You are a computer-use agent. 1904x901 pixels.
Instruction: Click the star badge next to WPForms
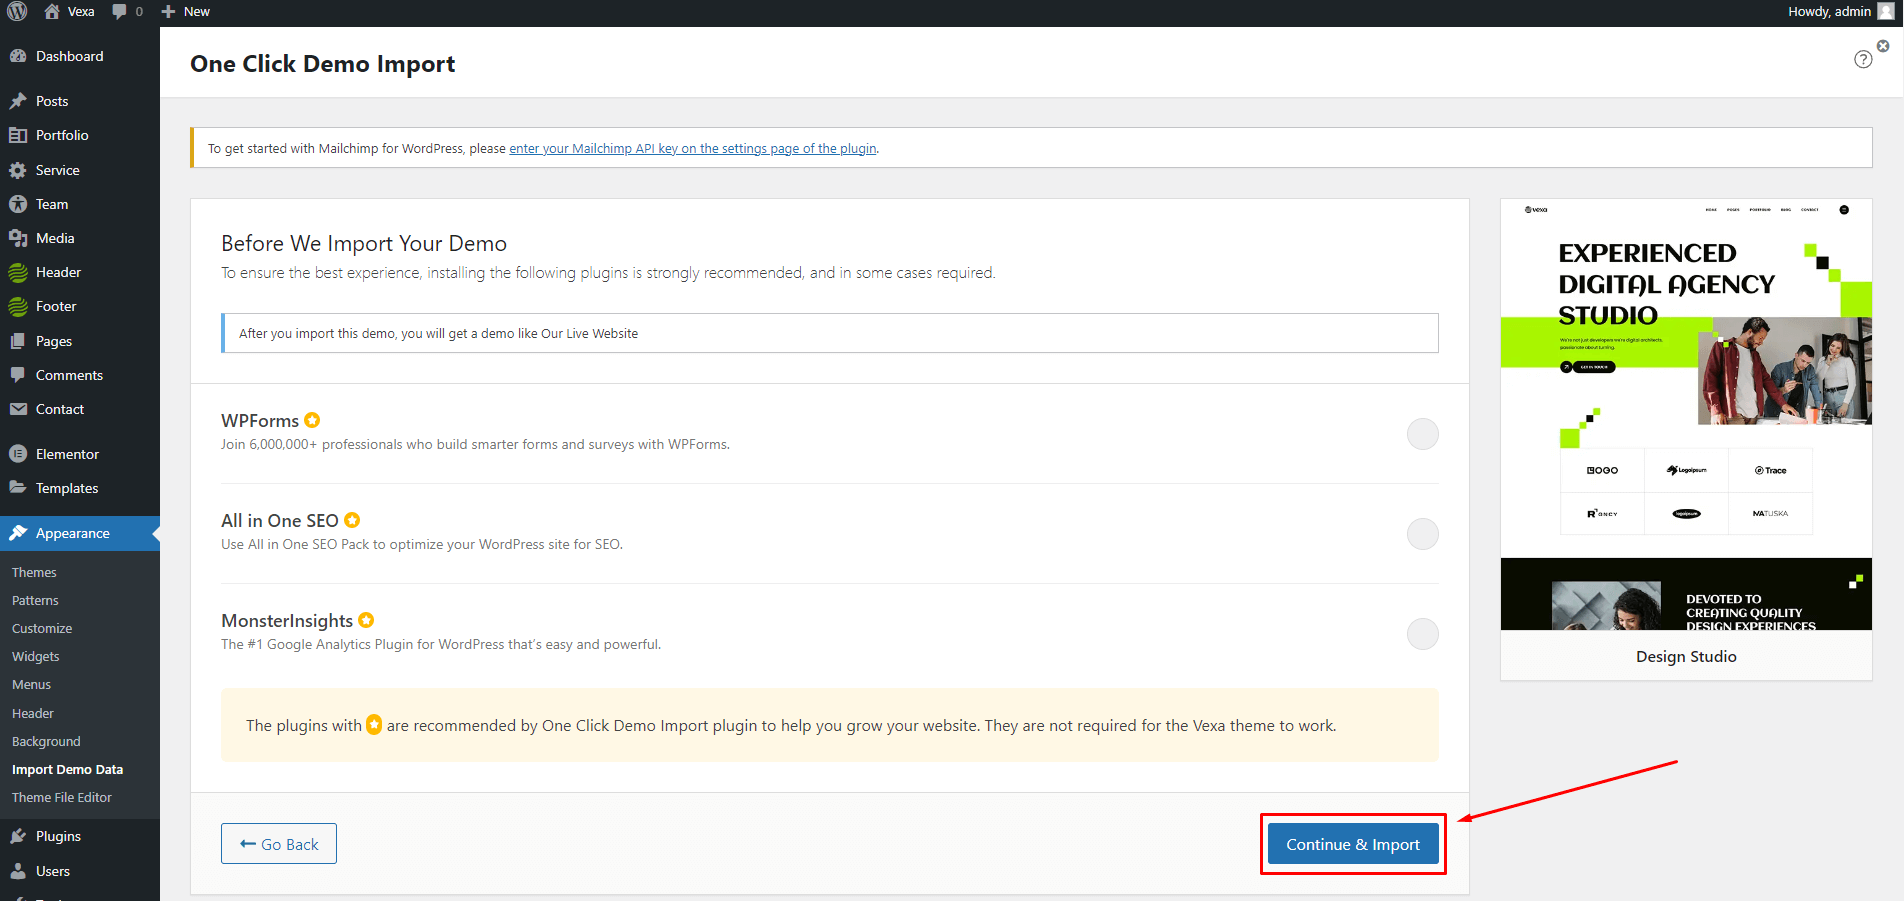click(312, 420)
